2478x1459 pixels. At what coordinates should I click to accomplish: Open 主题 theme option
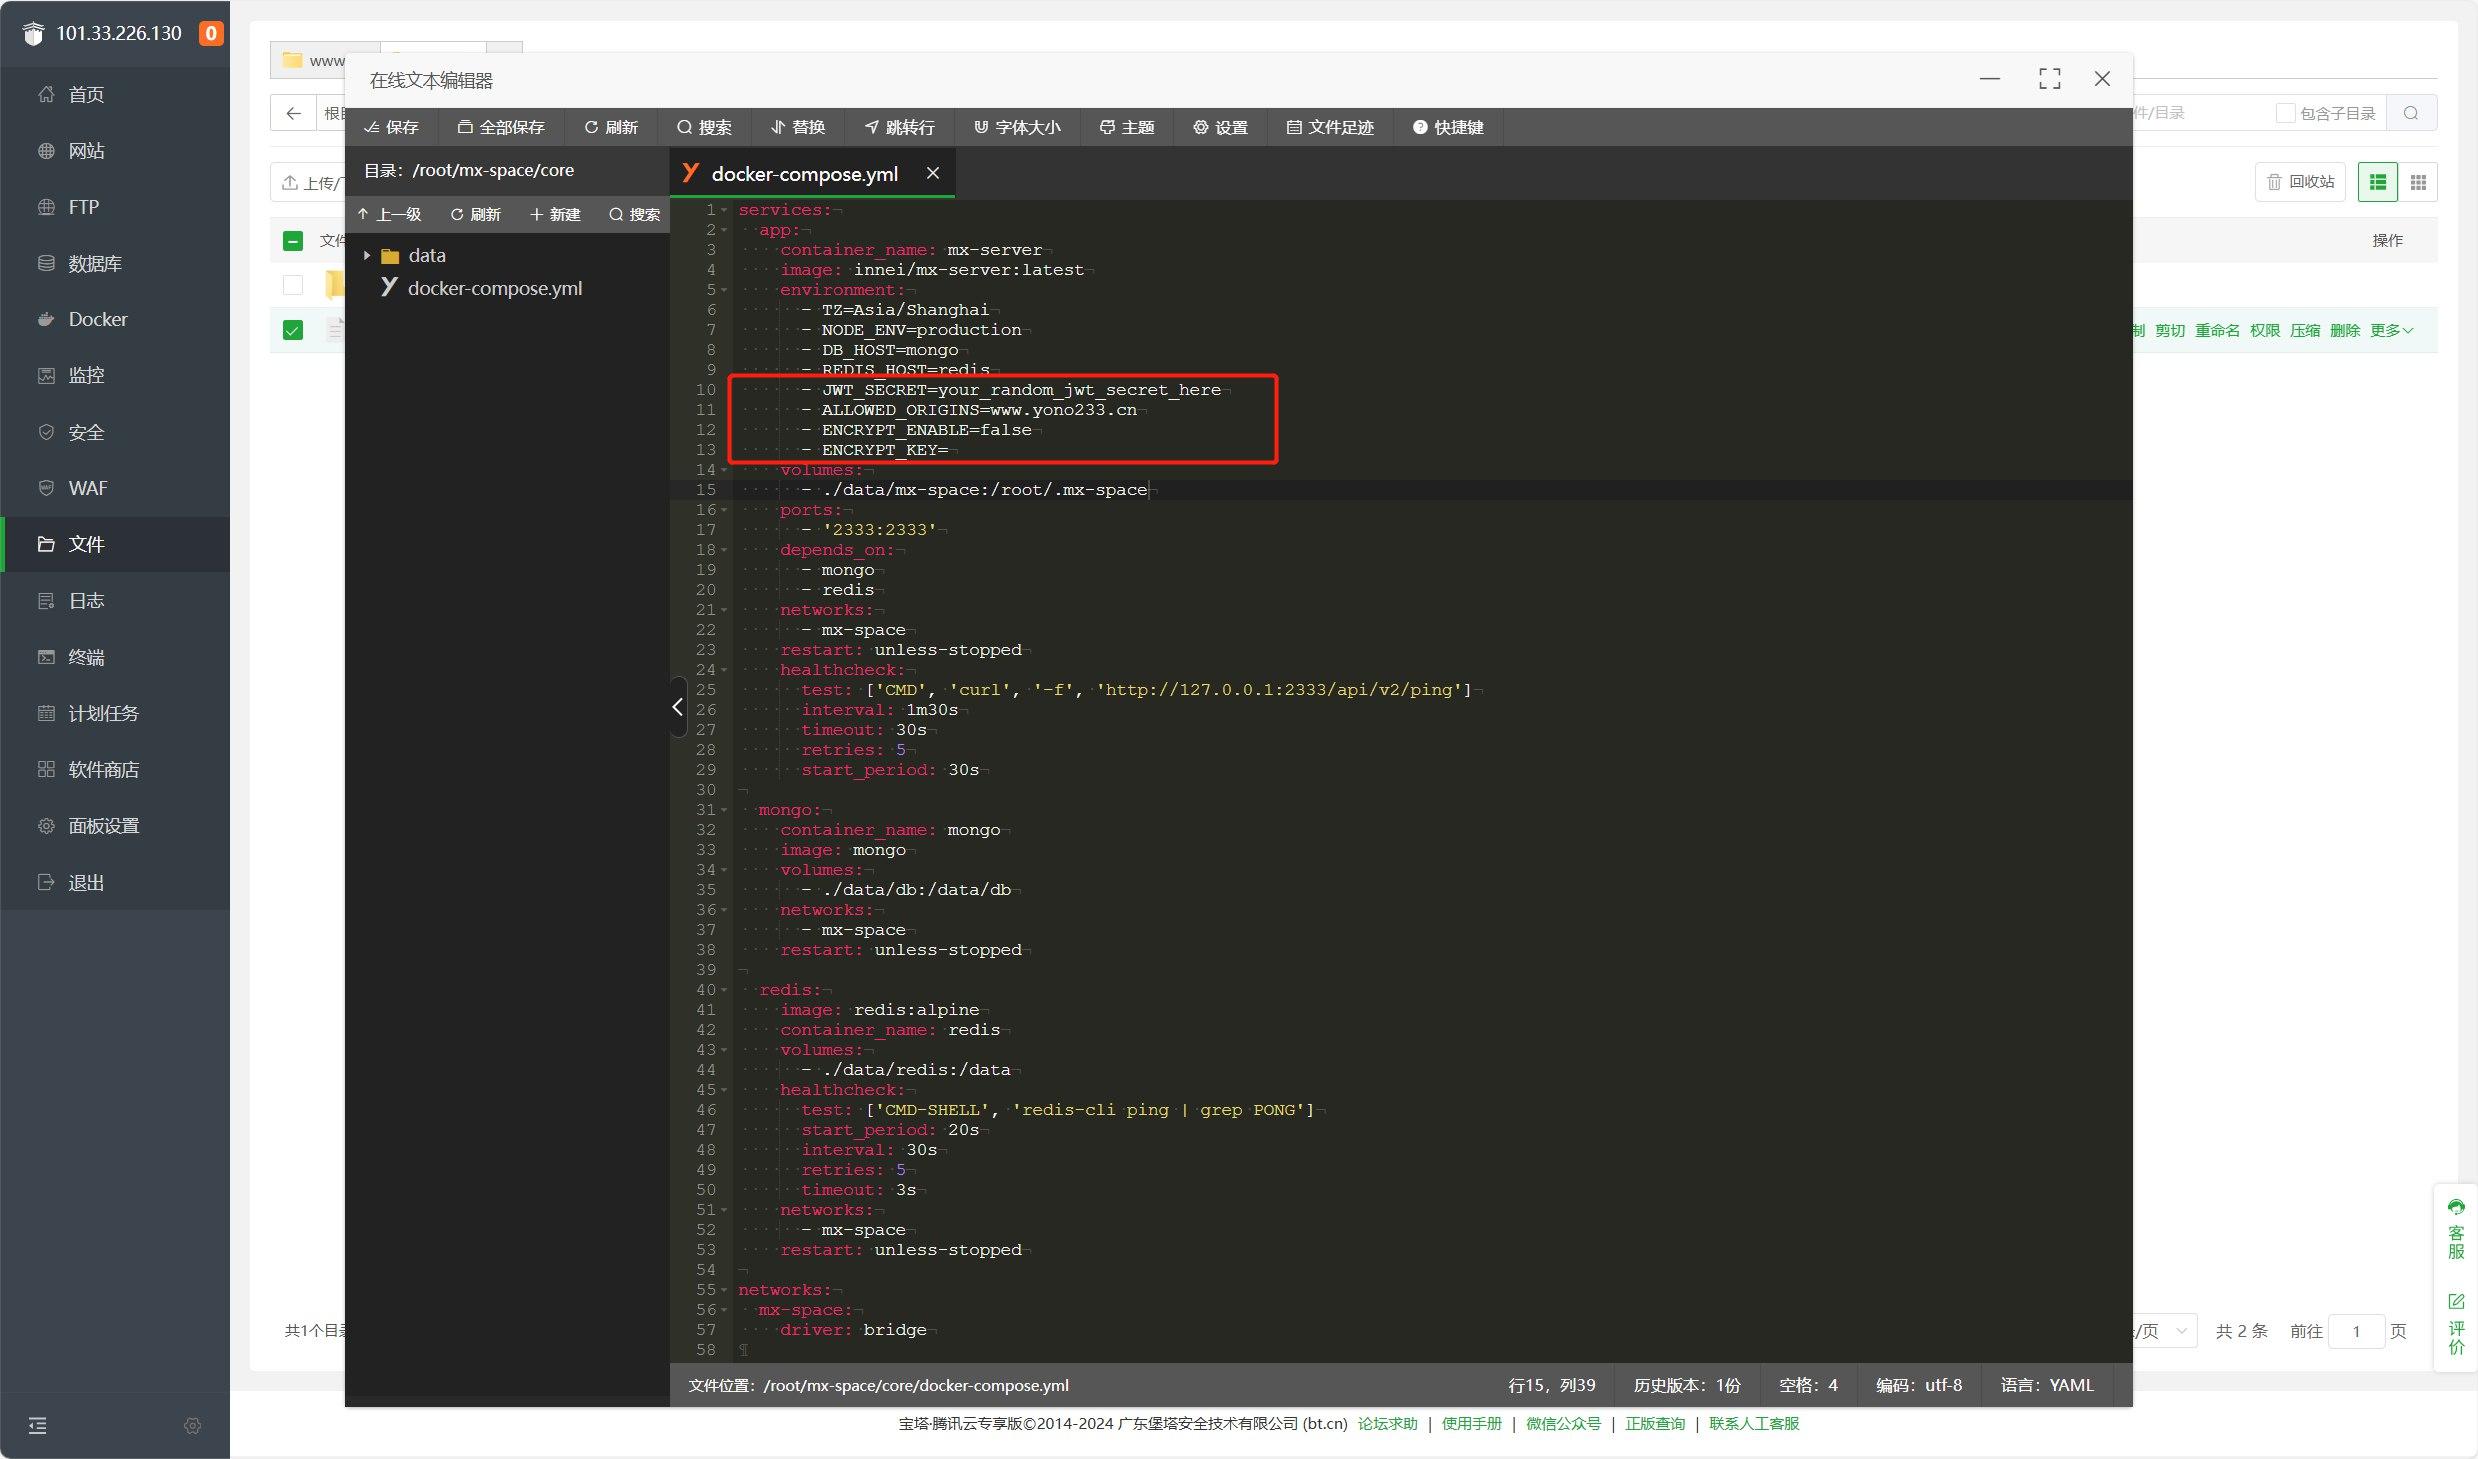coord(1127,127)
